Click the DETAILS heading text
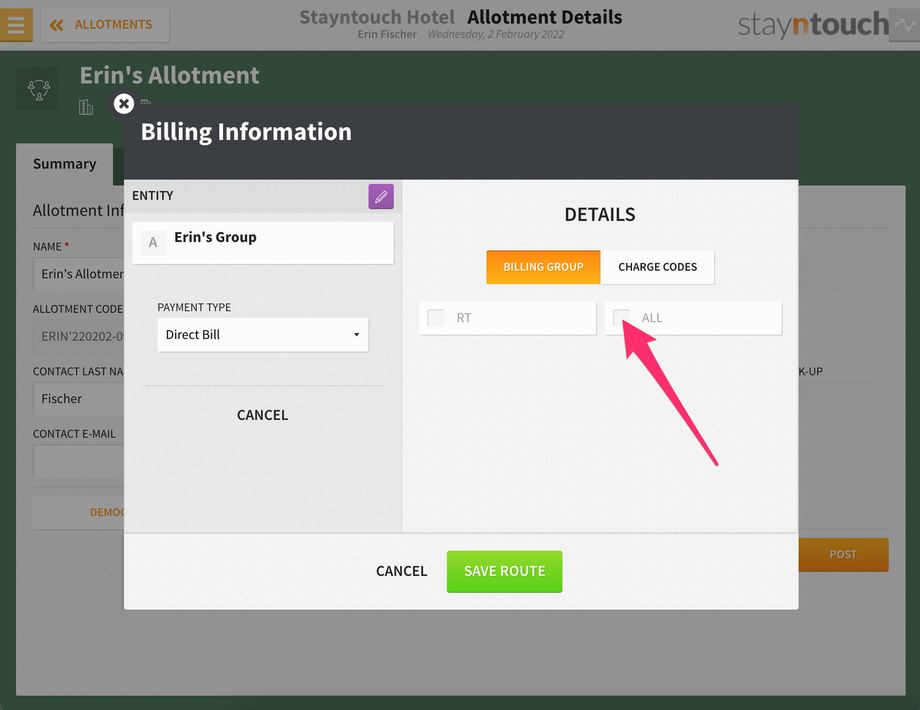Viewport: 920px width, 710px height. pyautogui.click(x=600, y=214)
